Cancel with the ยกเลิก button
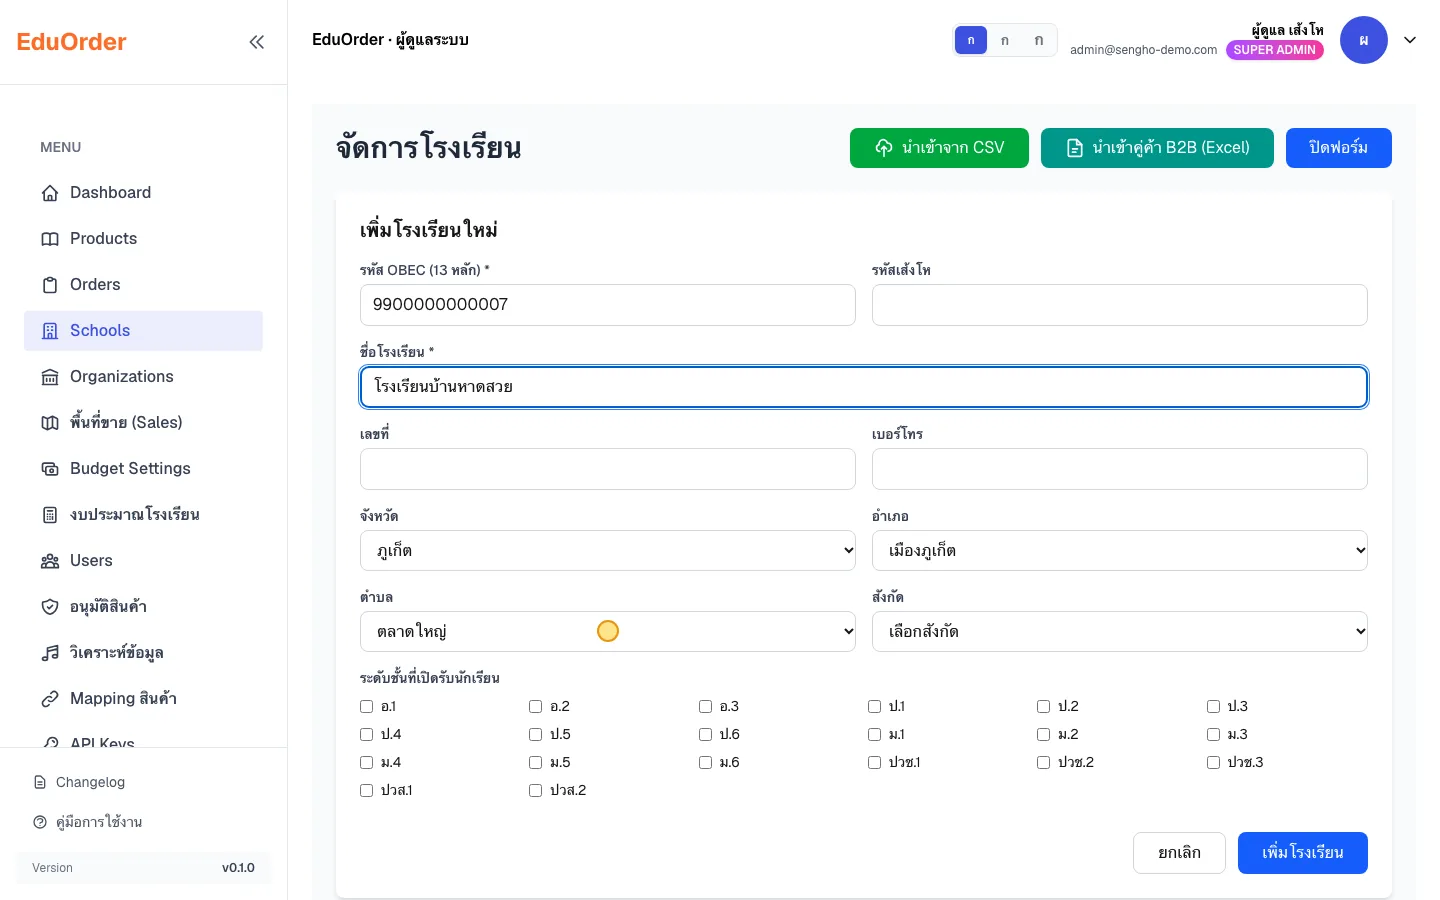Screen dimensions: 1440x900 point(1179,853)
